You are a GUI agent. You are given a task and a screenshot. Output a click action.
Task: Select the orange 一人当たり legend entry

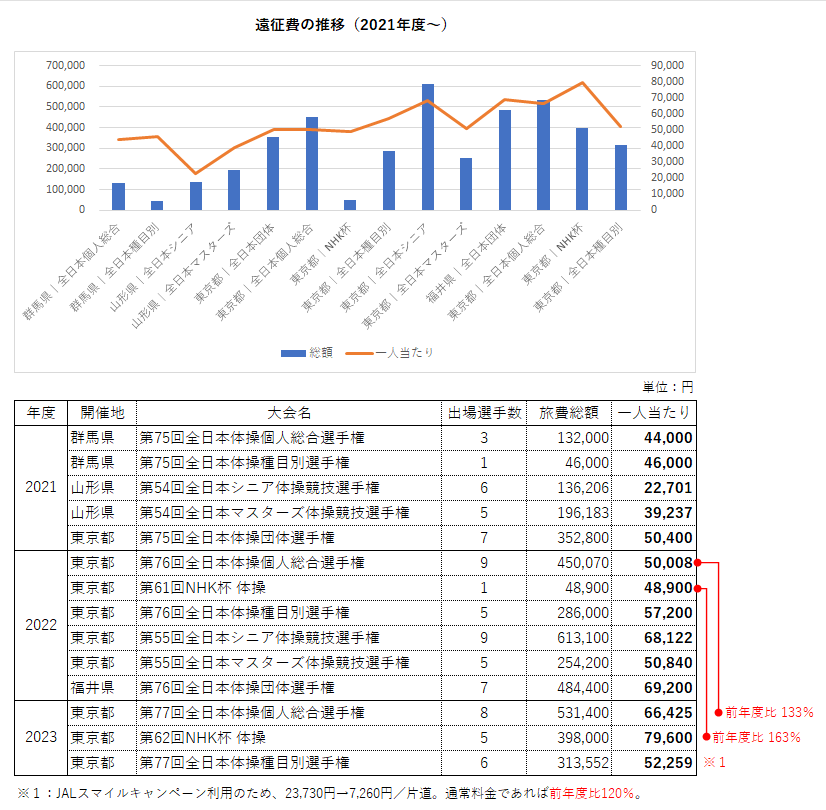pyautogui.click(x=391, y=353)
